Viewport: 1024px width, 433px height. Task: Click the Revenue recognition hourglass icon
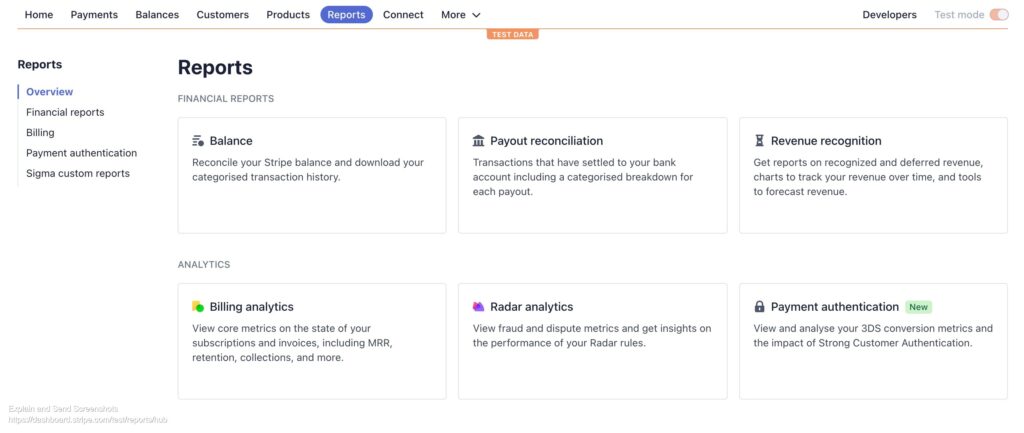click(759, 141)
